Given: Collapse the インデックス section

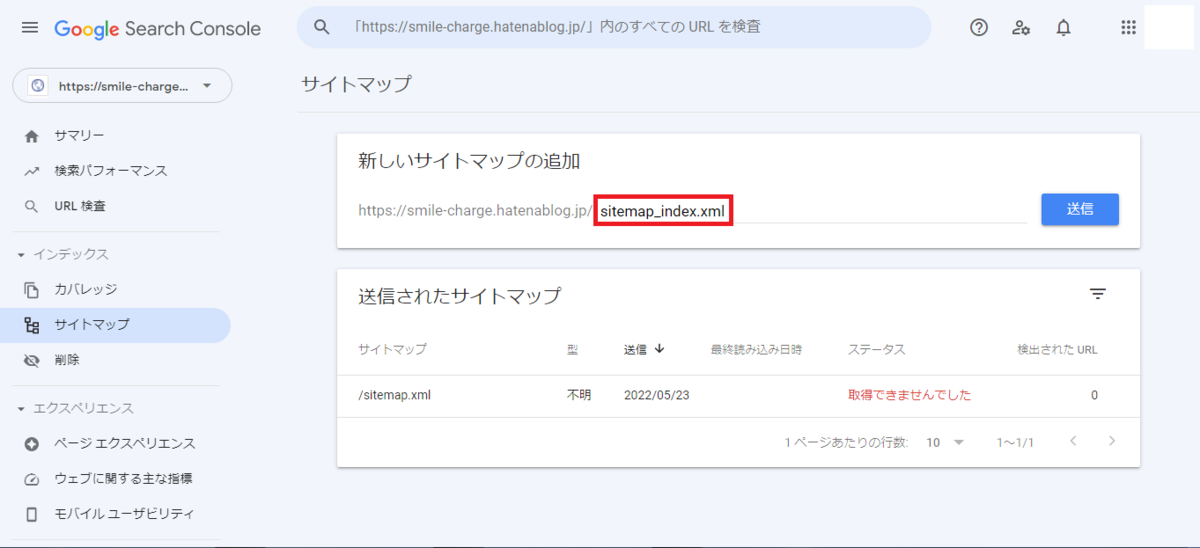Looking at the screenshot, I should click(62, 255).
